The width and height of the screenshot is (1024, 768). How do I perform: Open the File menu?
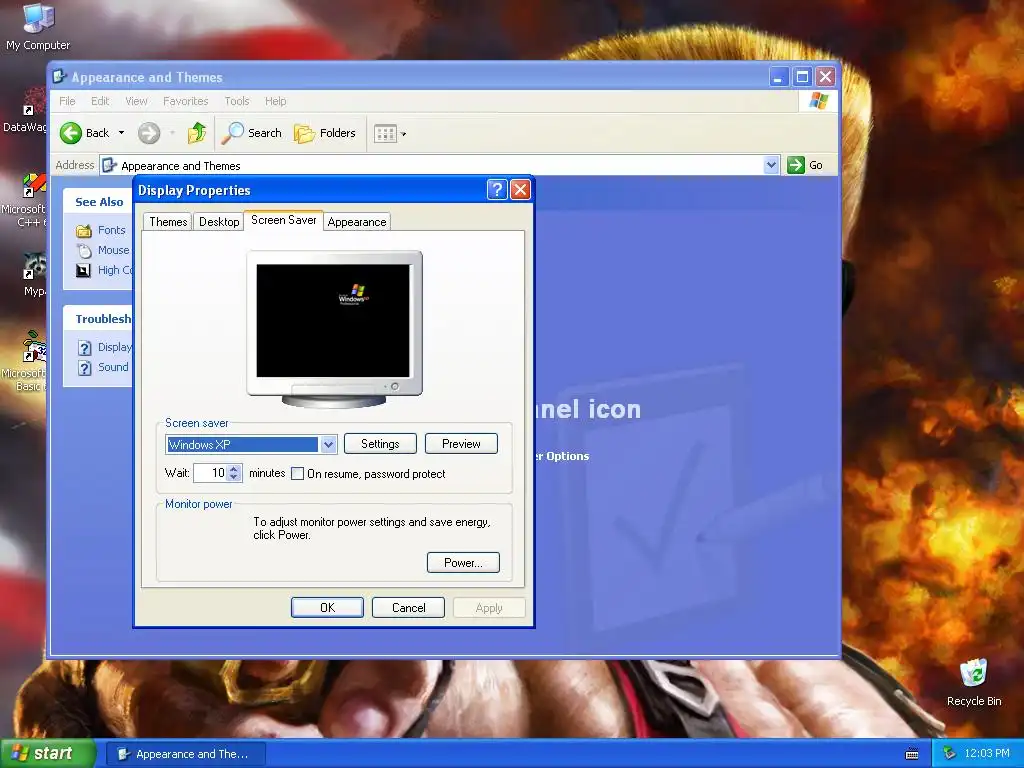[67, 101]
